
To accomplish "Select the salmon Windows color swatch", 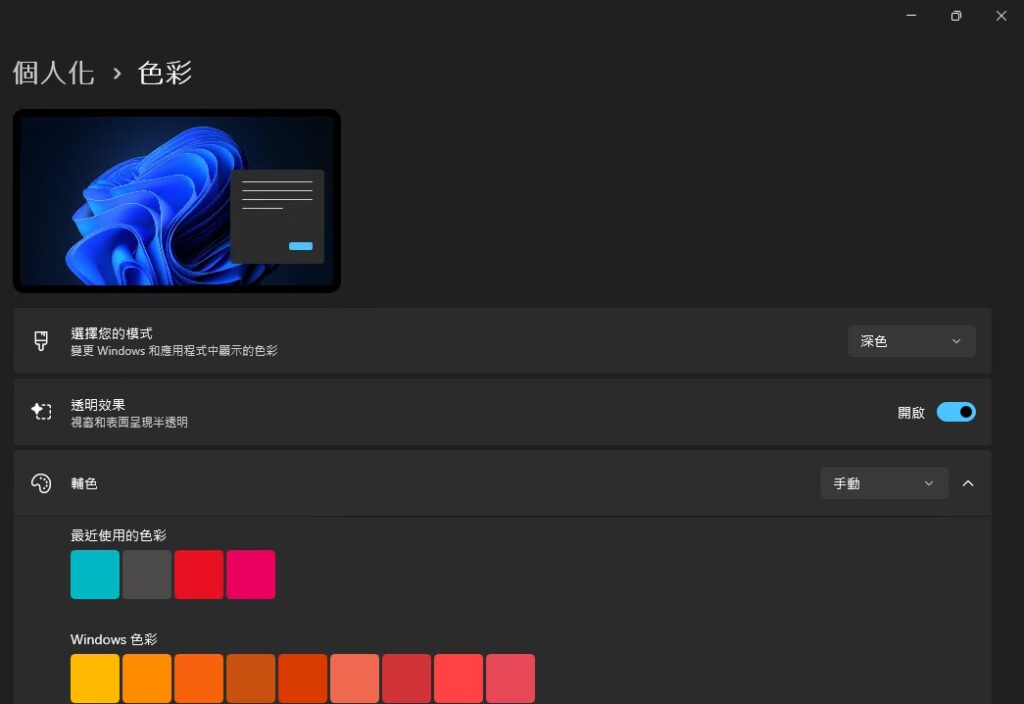I will tap(354, 678).
